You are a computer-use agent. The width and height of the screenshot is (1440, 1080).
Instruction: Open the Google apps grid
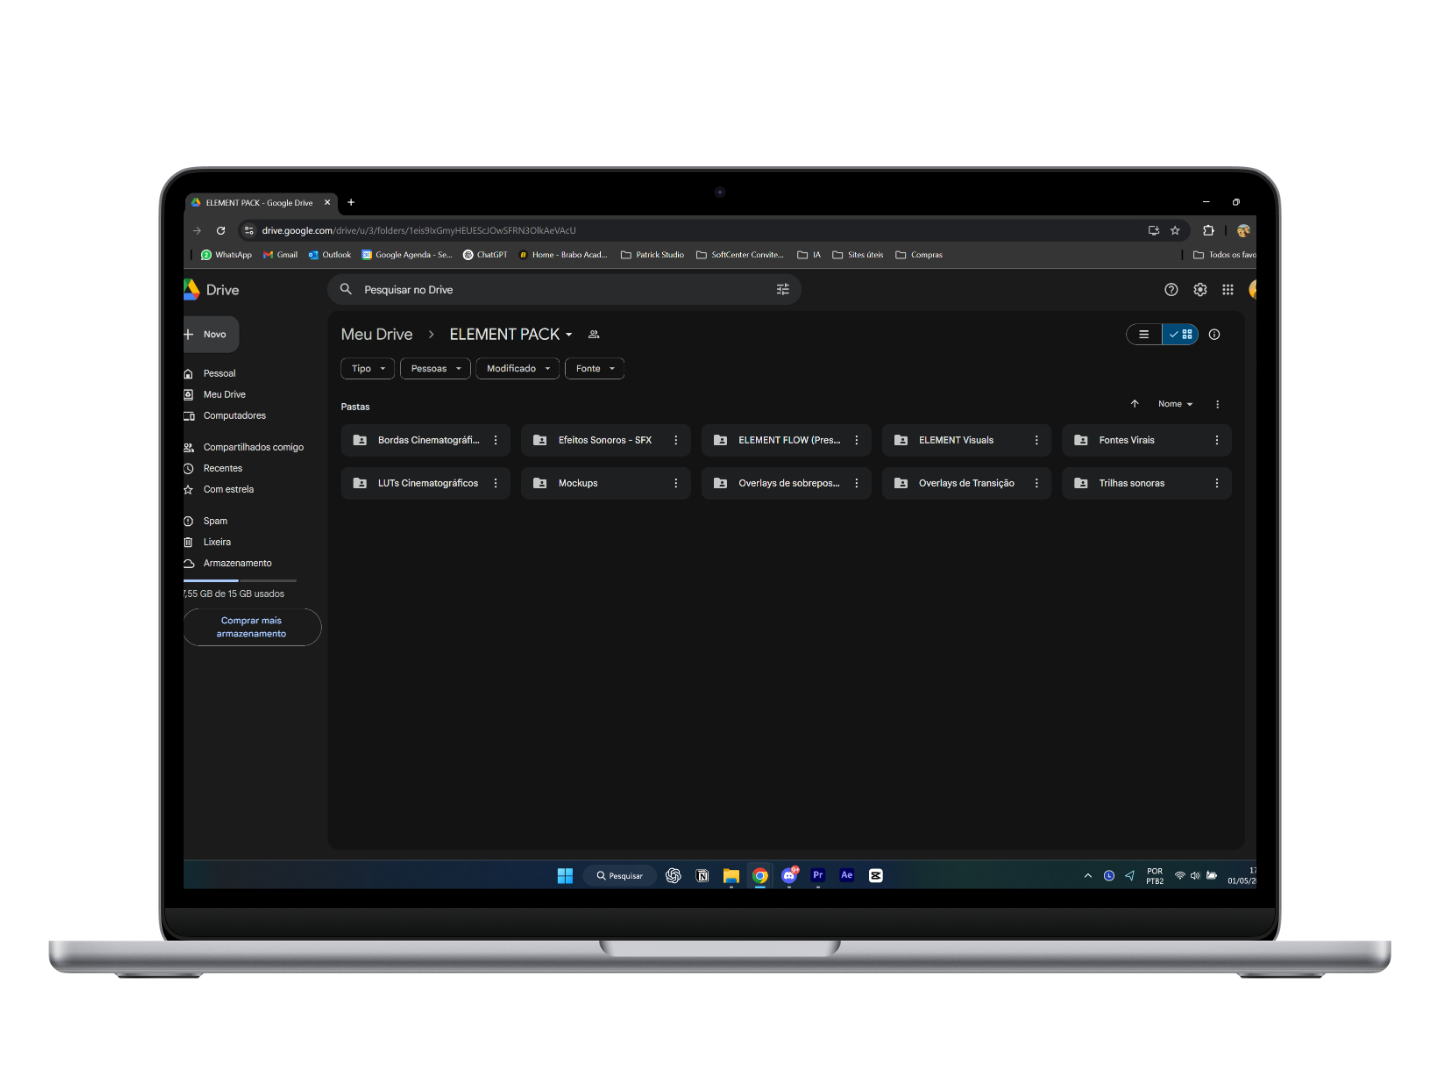(1227, 290)
